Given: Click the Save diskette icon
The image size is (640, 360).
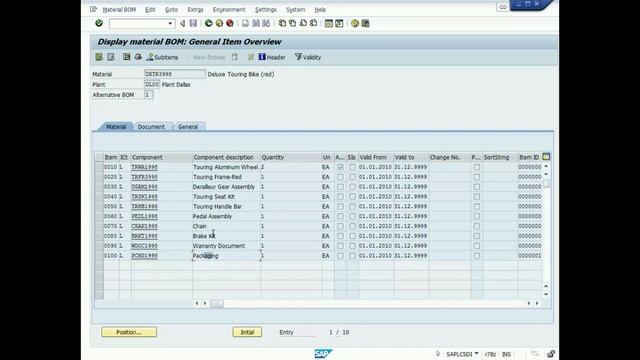Looking at the screenshot, I should [x=193, y=24].
